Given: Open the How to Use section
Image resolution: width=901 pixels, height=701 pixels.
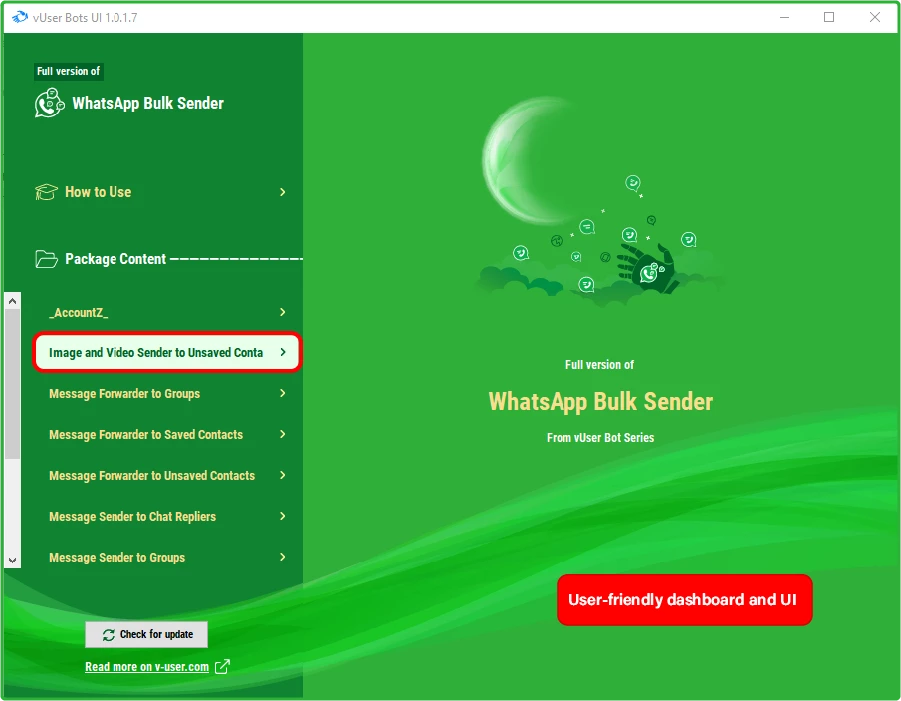Looking at the screenshot, I should click(161, 192).
